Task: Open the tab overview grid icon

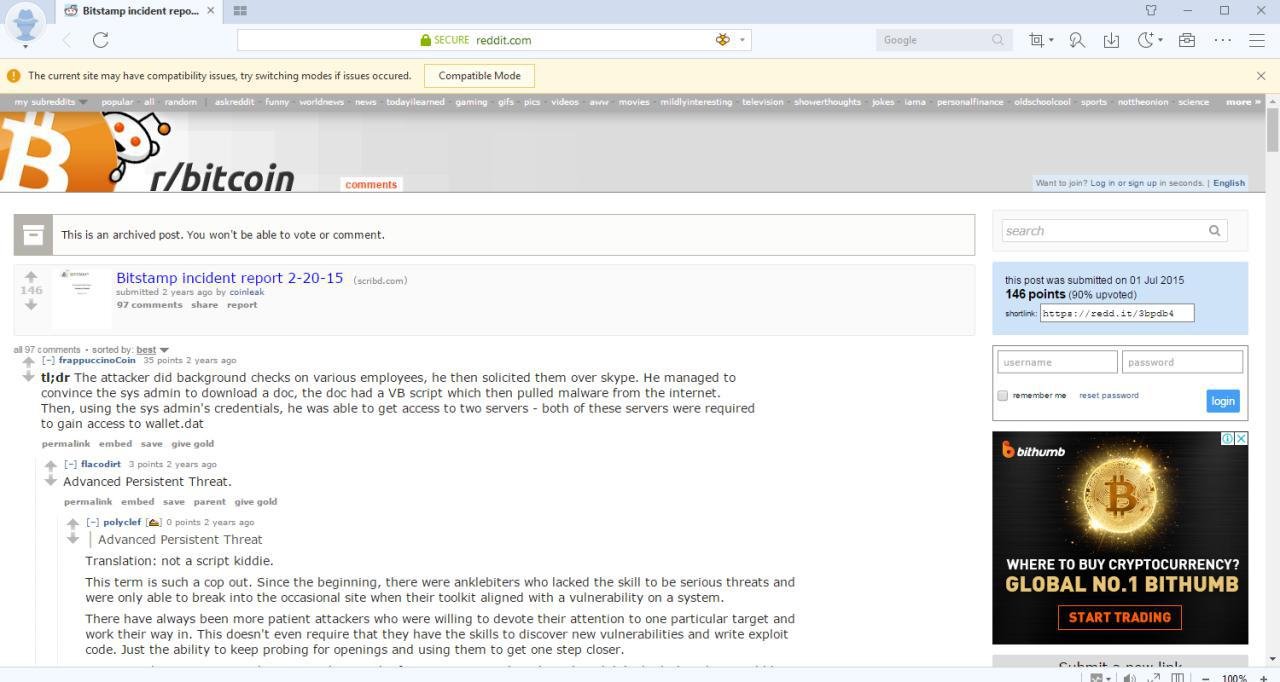Action: [x=240, y=11]
